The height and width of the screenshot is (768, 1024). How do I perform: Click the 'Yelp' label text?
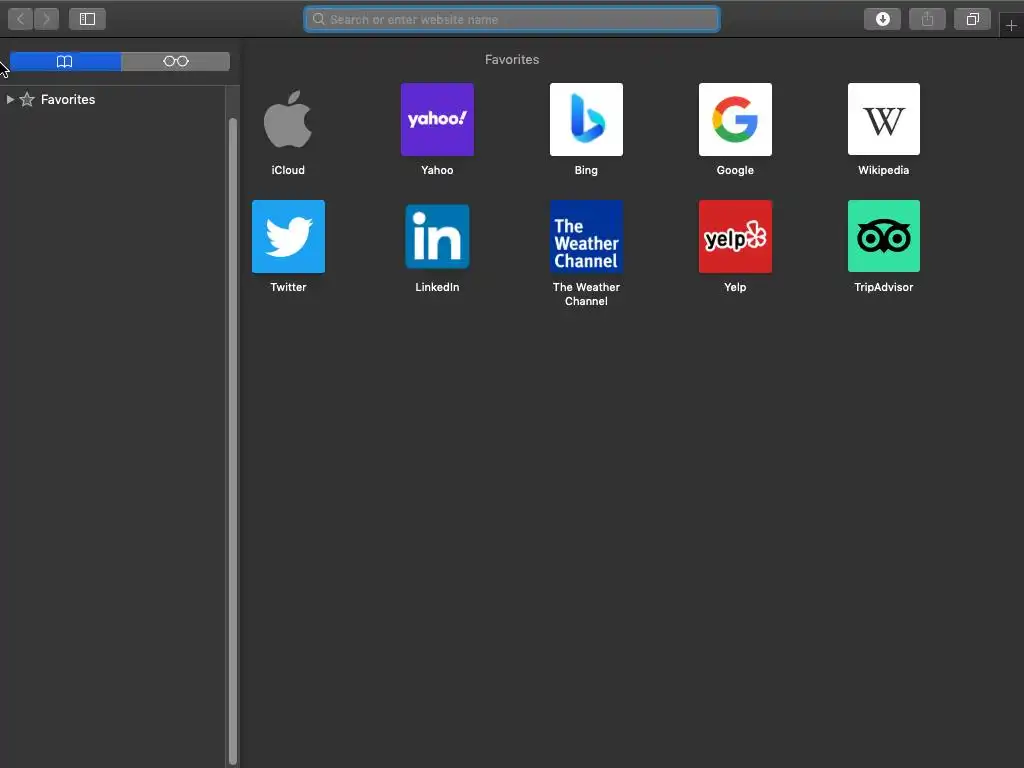(735, 287)
